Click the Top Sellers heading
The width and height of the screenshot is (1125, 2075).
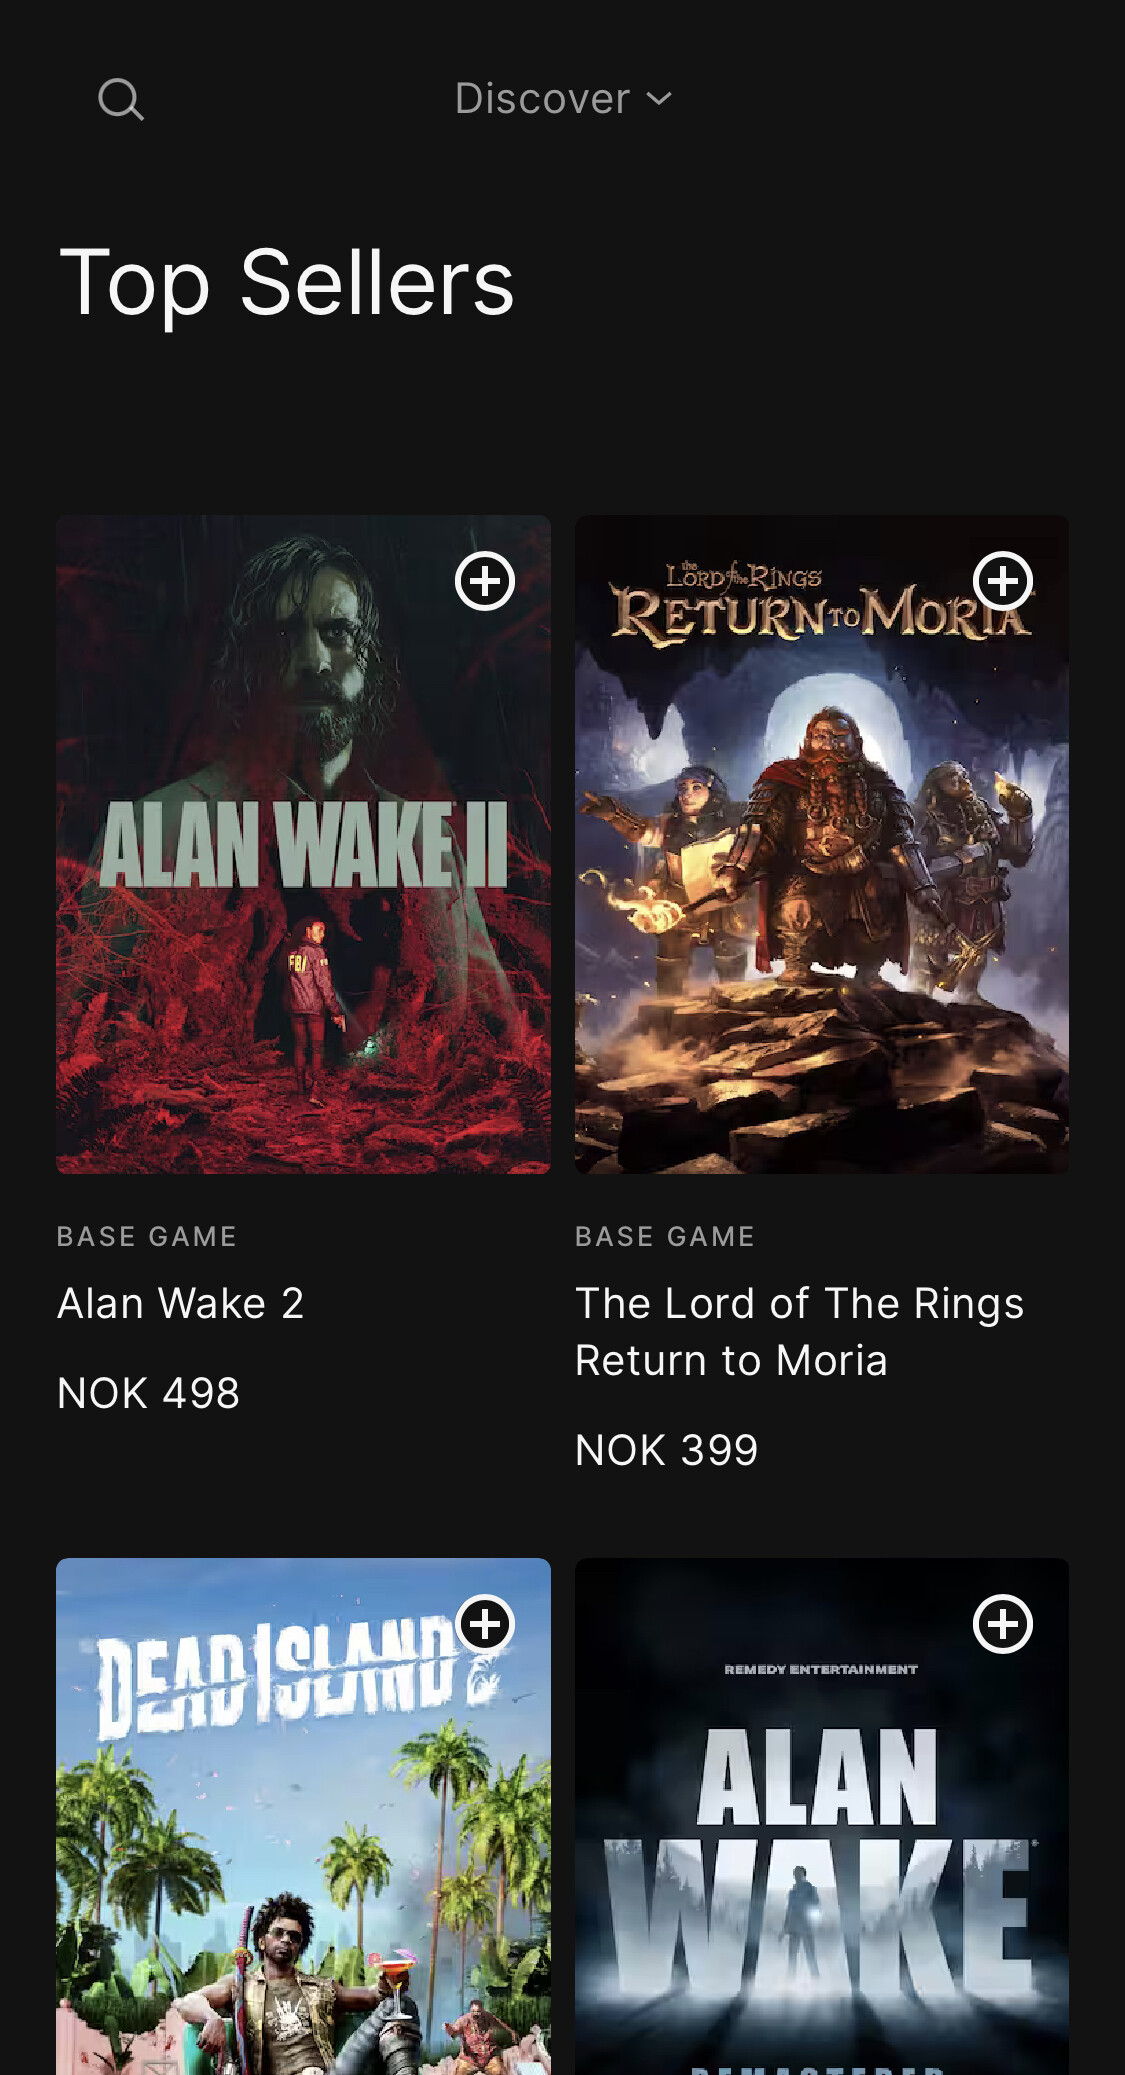[287, 284]
